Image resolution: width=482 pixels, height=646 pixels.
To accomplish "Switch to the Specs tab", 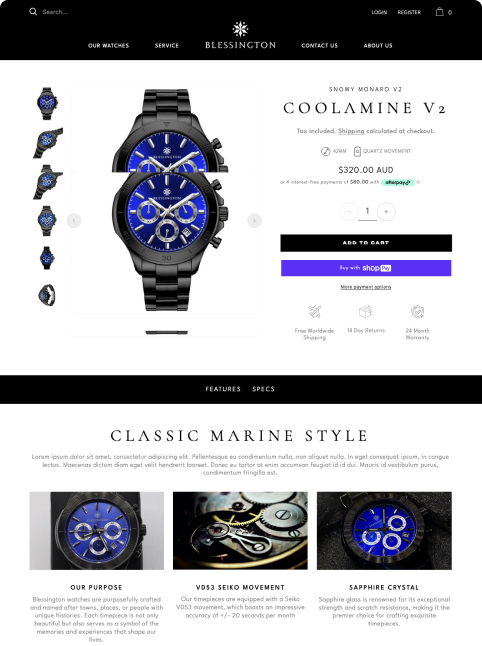I will pos(263,389).
